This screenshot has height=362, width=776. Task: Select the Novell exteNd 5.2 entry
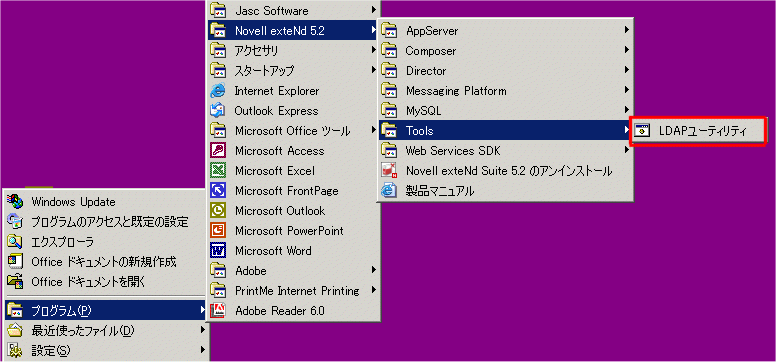[x=293, y=31]
